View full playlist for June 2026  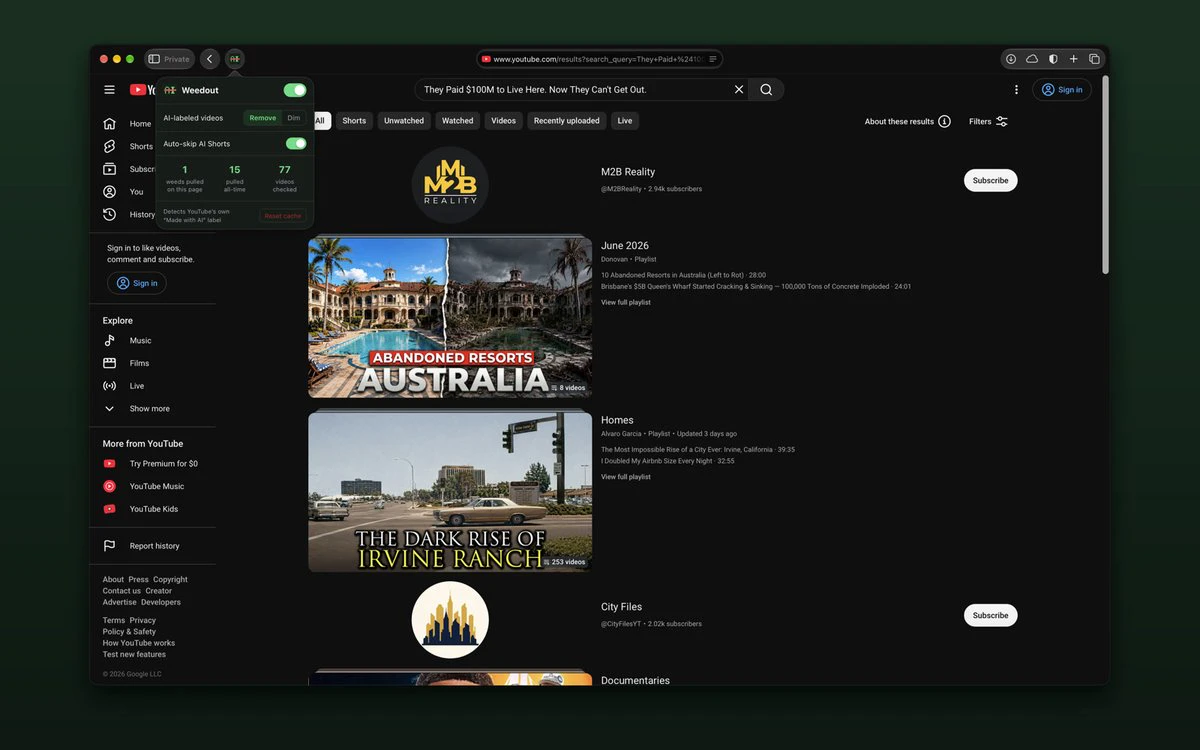(626, 302)
